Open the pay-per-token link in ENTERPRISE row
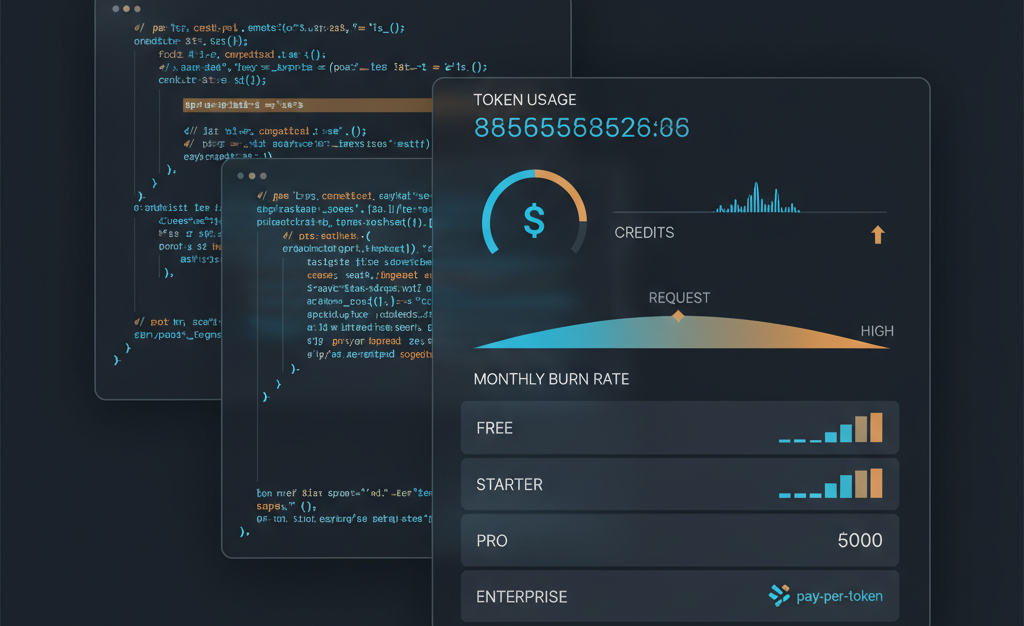Image resolution: width=1024 pixels, height=626 pixels. [839, 596]
